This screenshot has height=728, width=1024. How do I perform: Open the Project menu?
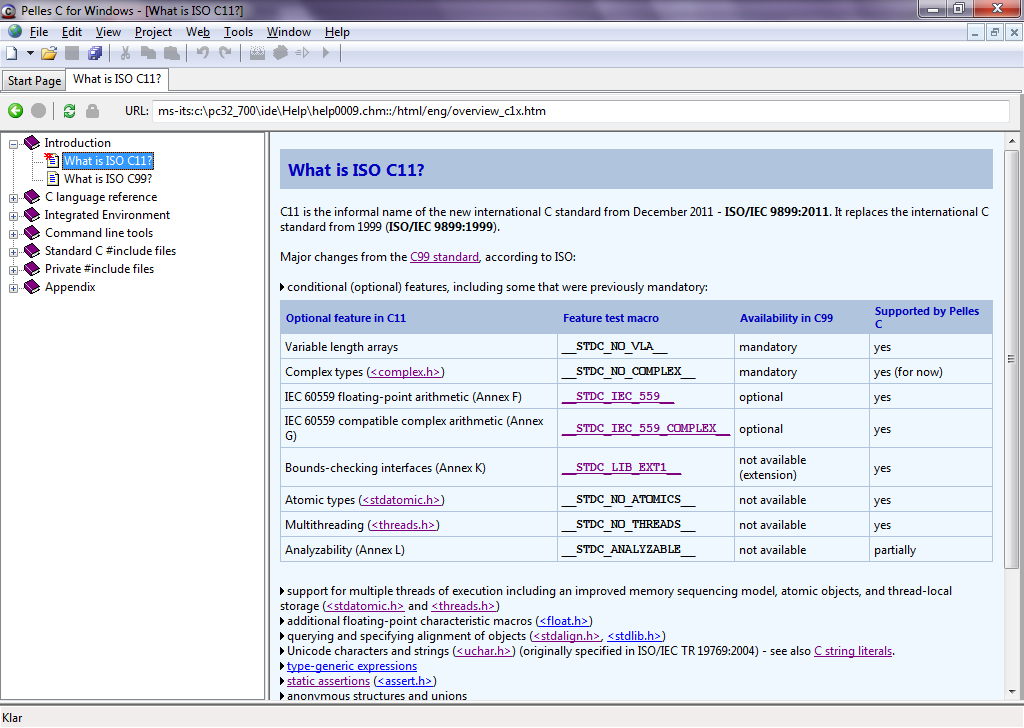tap(153, 32)
